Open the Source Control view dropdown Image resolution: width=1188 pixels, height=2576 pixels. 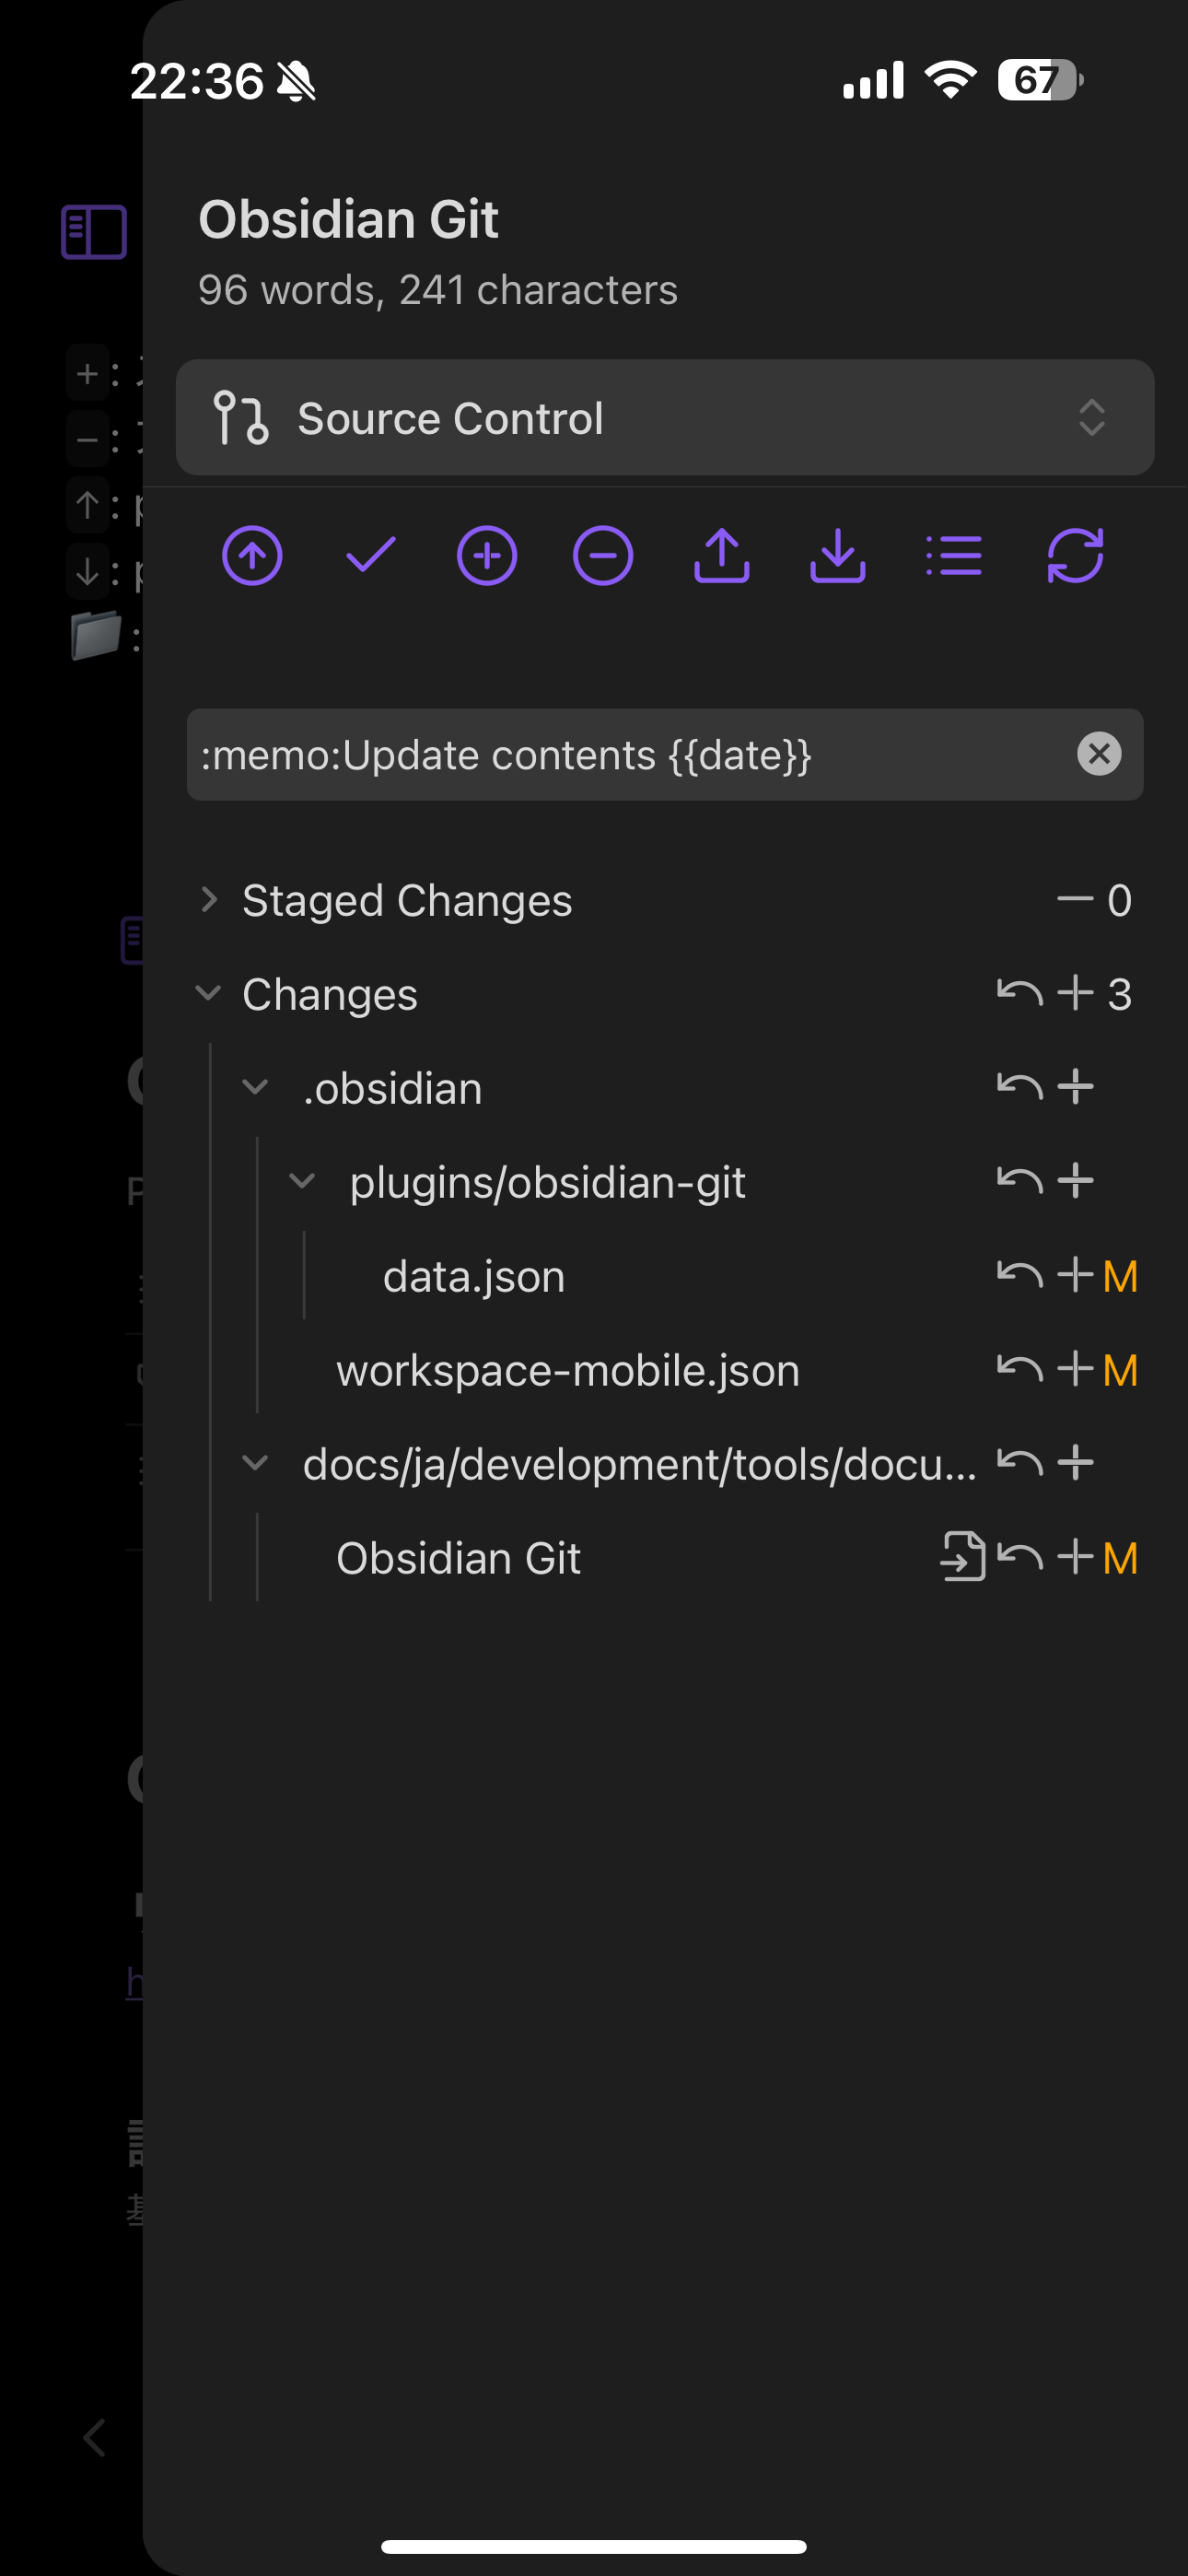[x=665, y=418]
